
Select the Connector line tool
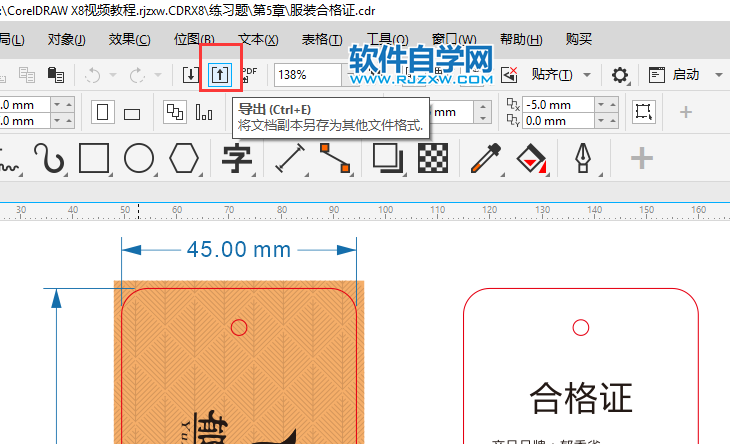[x=335, y=158]
